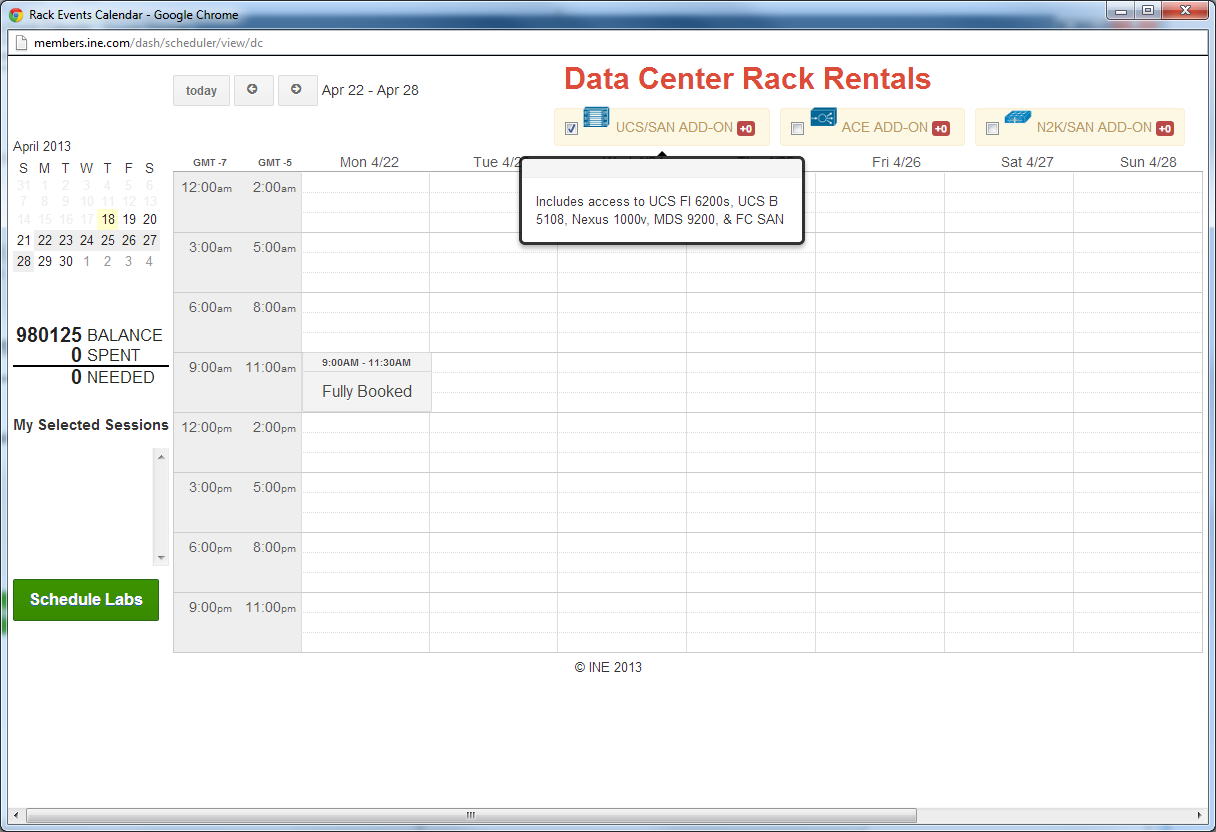
Task: Click the 9:00AM - 11:30AM session header
Action: tap(366, 362)
